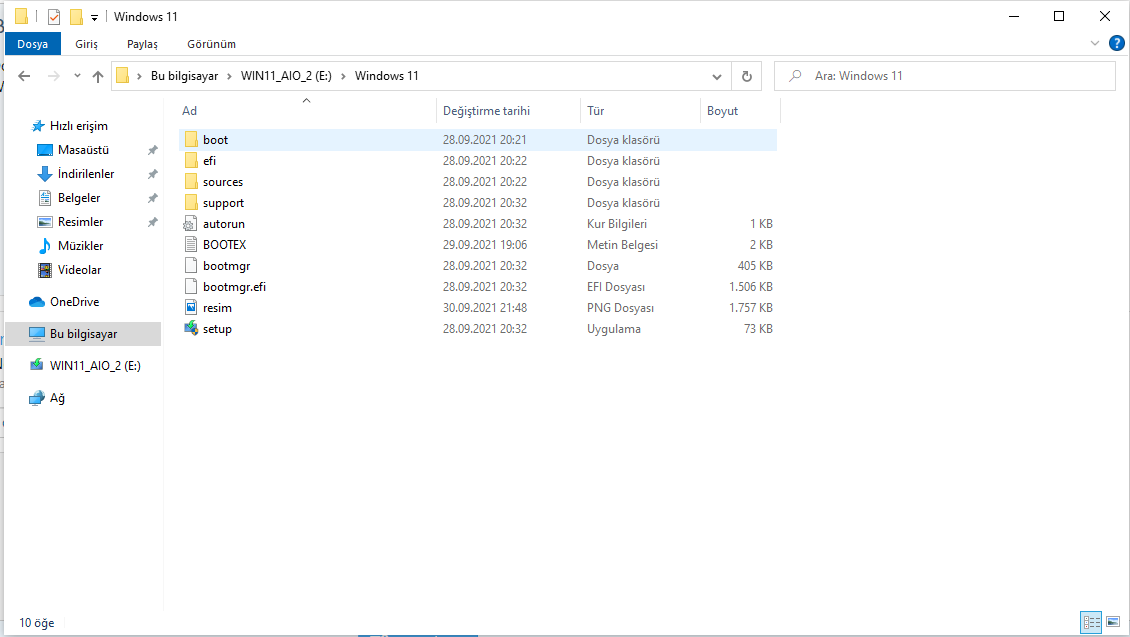Screen dimensions: 1130x637
Task: Click the 30.09.2021 21:48 date cell
Action: (484, 308)
